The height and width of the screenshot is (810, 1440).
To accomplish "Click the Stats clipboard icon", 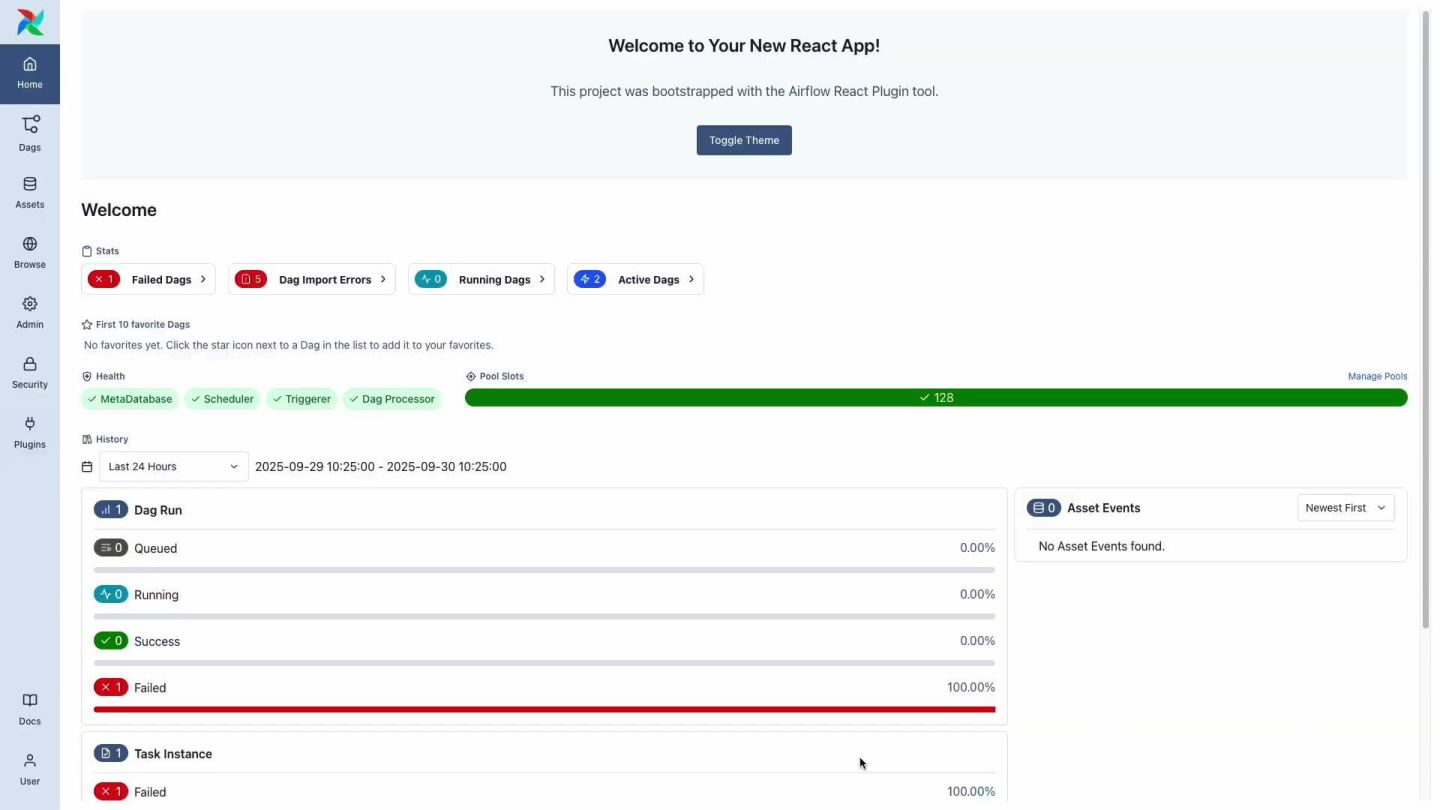I will point(87,251).
